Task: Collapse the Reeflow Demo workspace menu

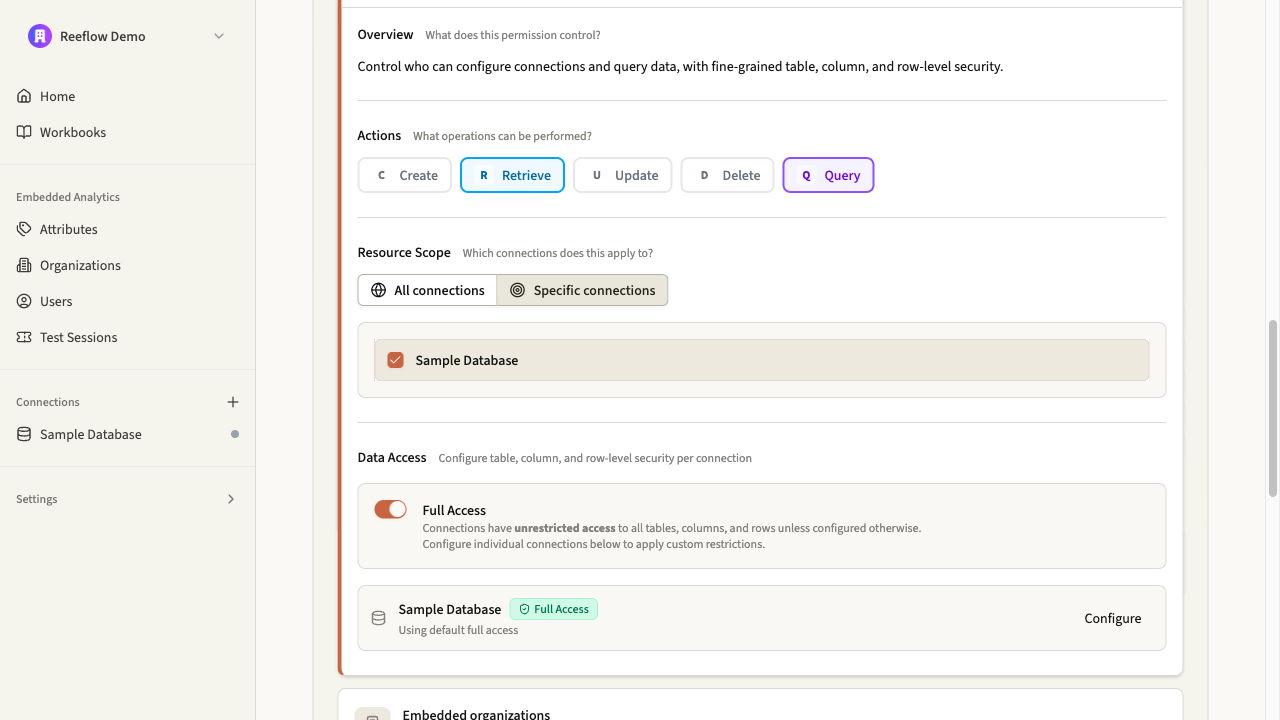Action: pos(219,36)
